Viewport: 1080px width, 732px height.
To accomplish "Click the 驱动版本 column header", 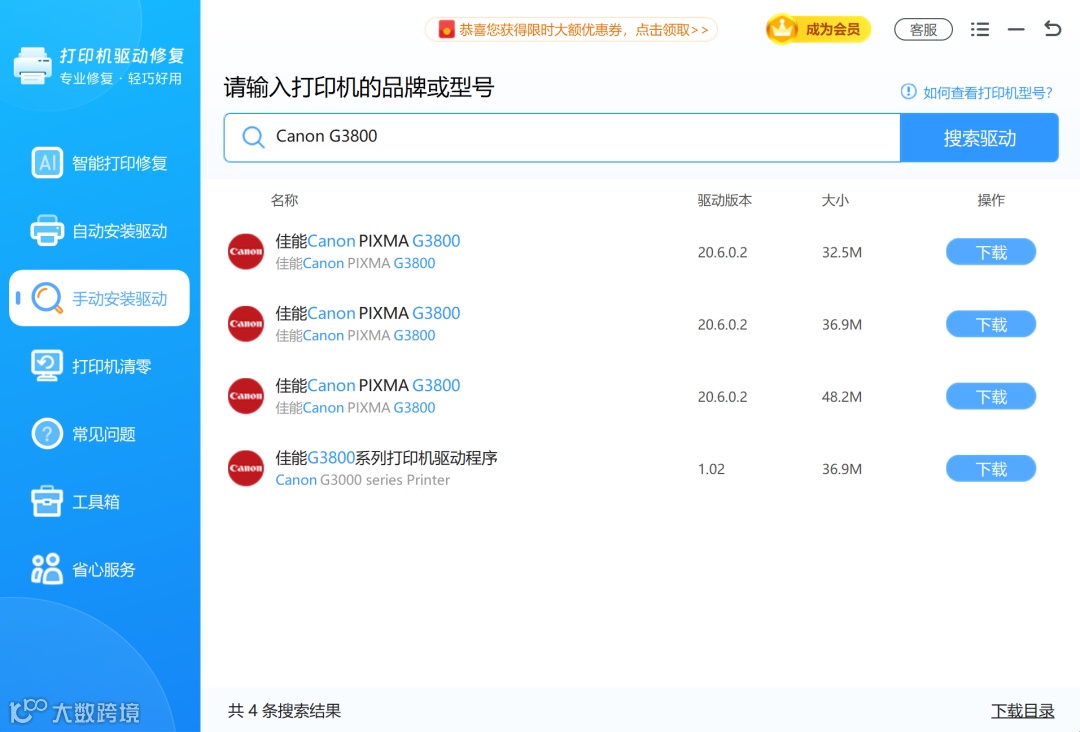I will (725, 200).
